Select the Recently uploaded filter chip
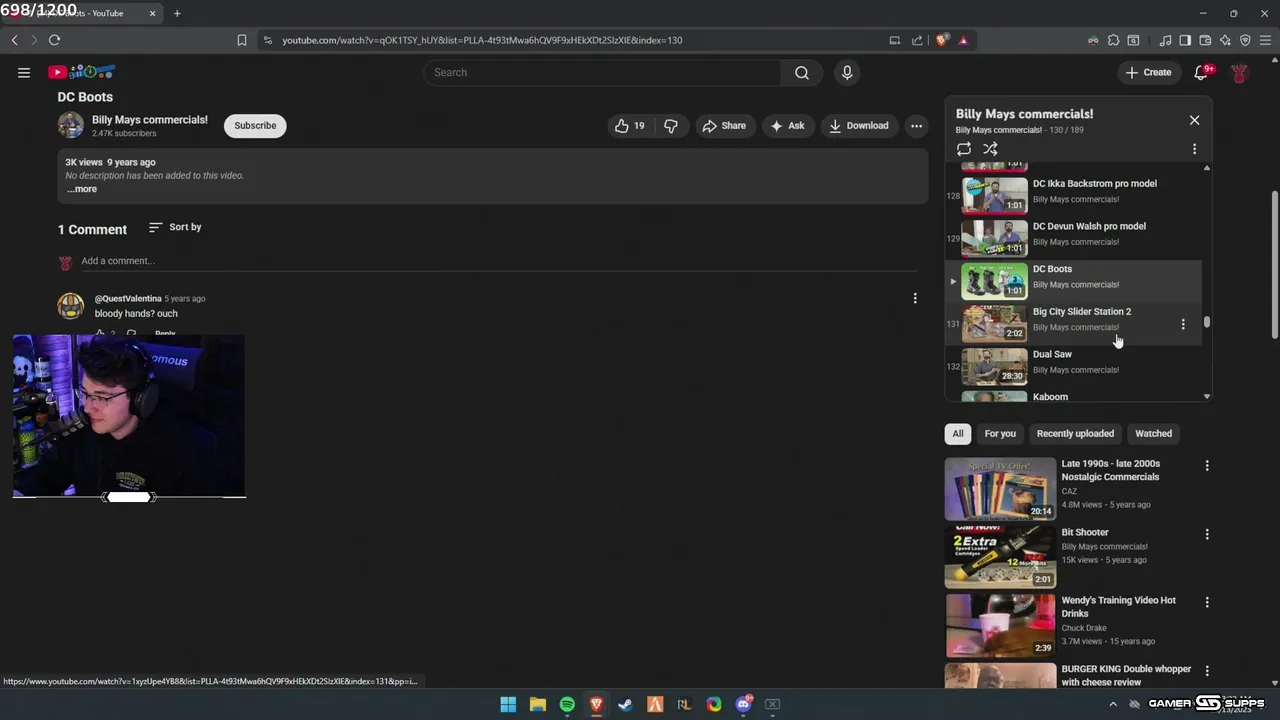This screenshot has width=1280, height=720. click(1075, 434)
